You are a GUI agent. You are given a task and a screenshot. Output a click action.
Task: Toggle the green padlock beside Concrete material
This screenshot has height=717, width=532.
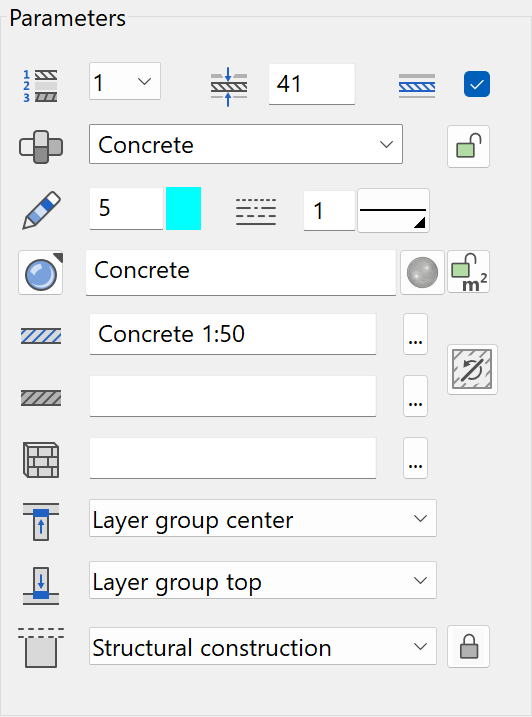point(468,146)
